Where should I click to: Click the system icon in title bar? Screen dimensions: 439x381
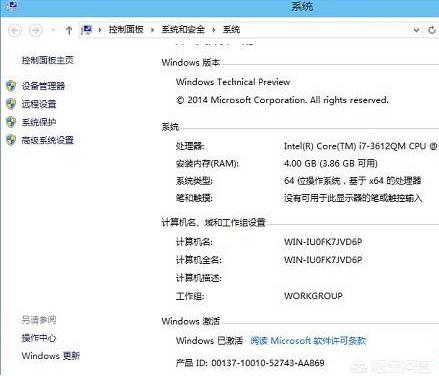(11, 6)
